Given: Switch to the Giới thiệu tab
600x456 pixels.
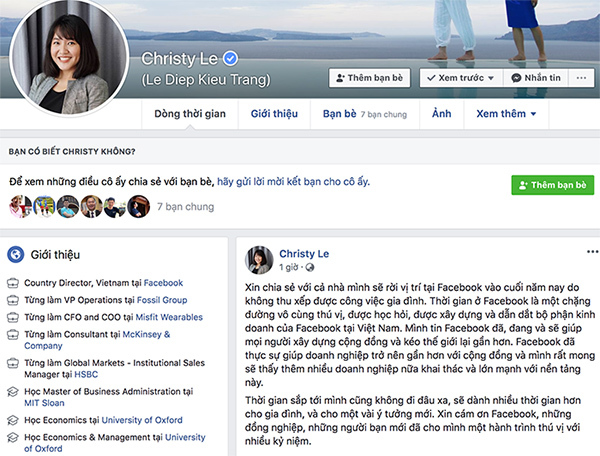Looking at the screenshot, I should click(273, 114).
